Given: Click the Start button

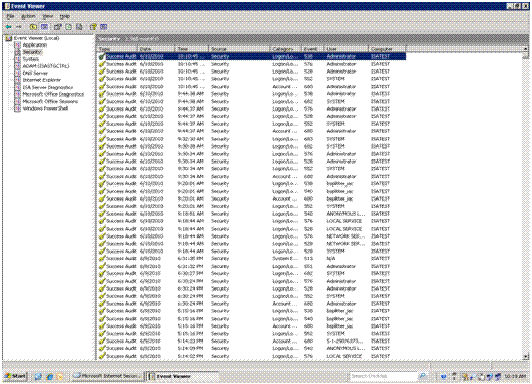Looking at the screenshot, I should click(16, 376).
